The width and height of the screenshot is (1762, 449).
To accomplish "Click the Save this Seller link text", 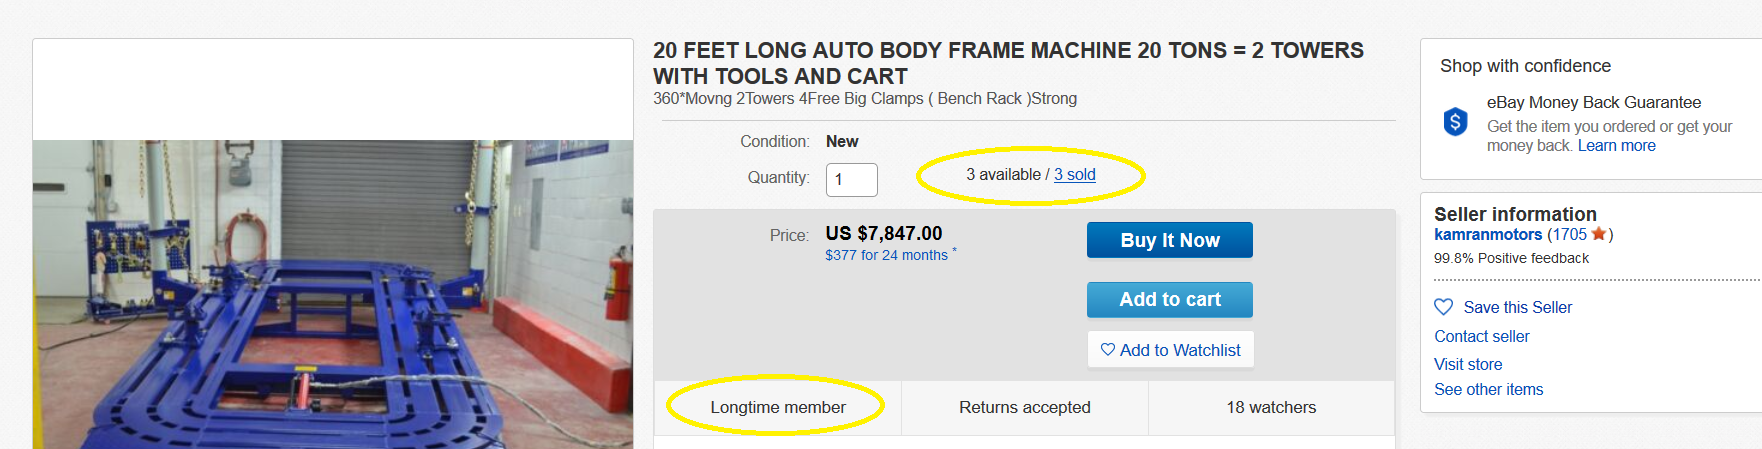I will (x=1518, y=307).
